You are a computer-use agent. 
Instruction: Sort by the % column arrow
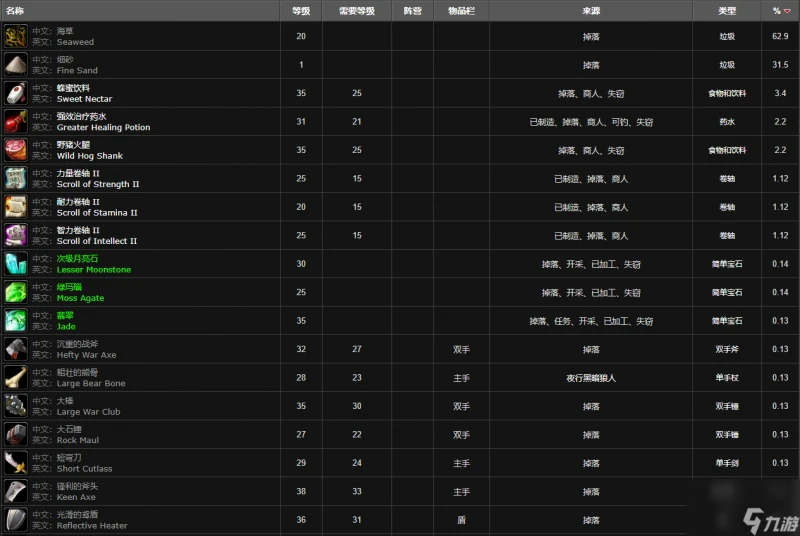pos(788,11)
